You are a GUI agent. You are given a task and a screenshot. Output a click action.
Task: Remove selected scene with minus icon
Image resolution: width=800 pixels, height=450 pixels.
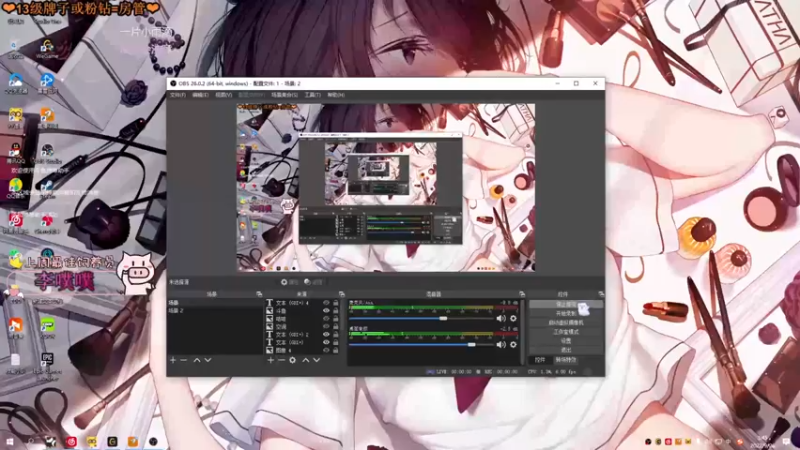click(x=184, y=360)
